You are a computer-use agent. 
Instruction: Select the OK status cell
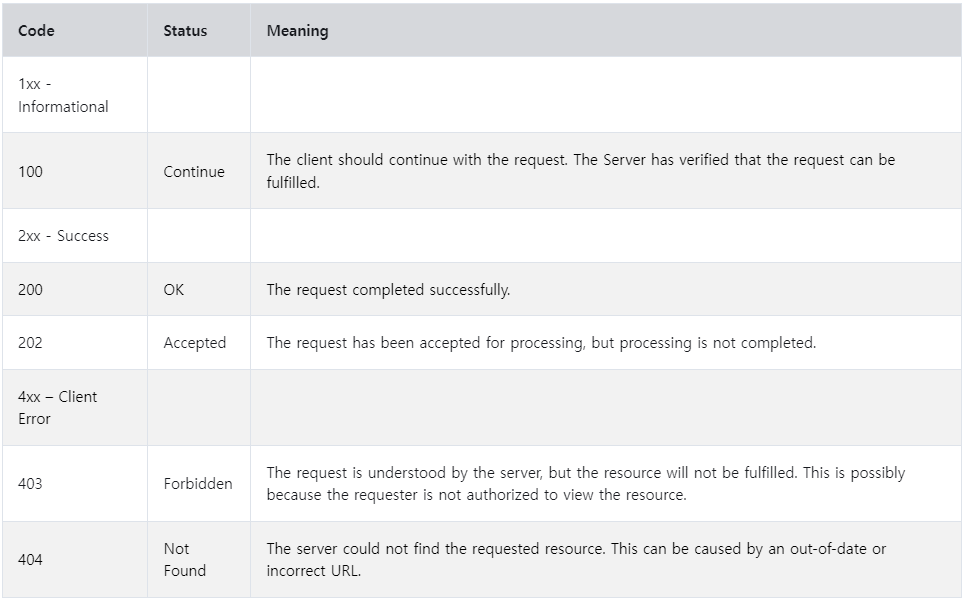coord(173,289)
